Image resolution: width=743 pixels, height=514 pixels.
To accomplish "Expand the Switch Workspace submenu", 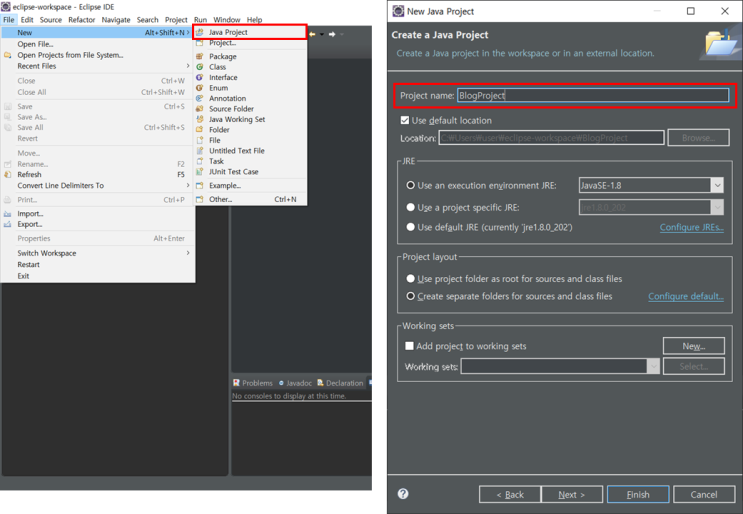I will [188, 253].
